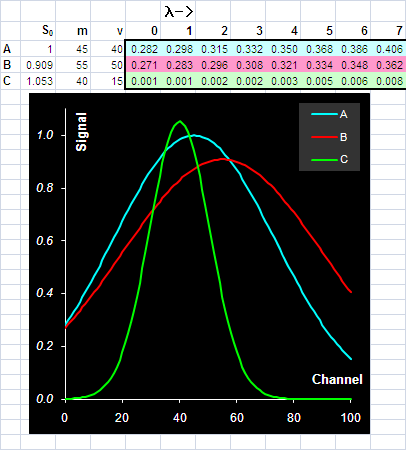
Task: Select cell 0.282 in row A
Action: point(143,49)
